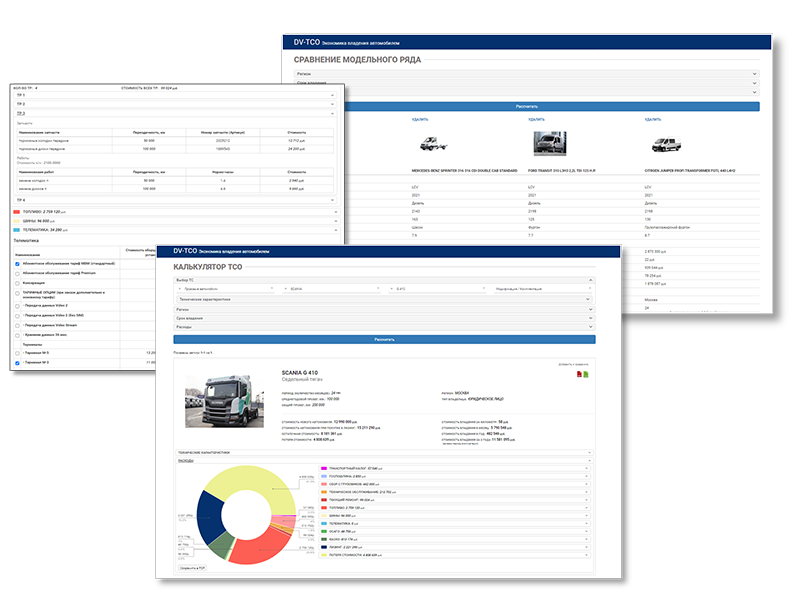The image size is (800, 600).
Task: Click yellow Потеря стоимости legend swatch
Action: [x=324, y=555]
